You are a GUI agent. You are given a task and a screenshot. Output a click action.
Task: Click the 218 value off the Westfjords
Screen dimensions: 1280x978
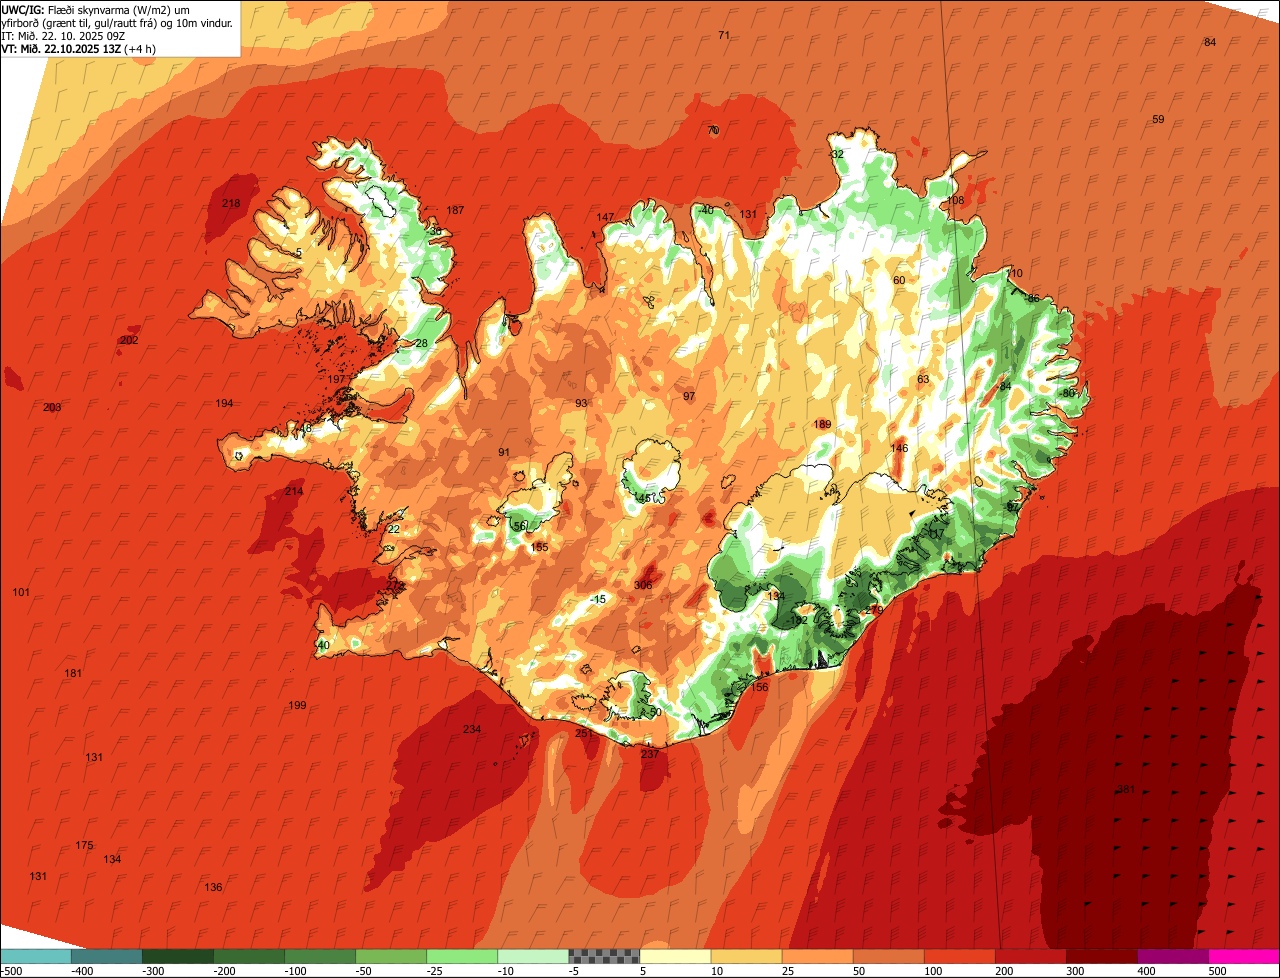point(231,204)
